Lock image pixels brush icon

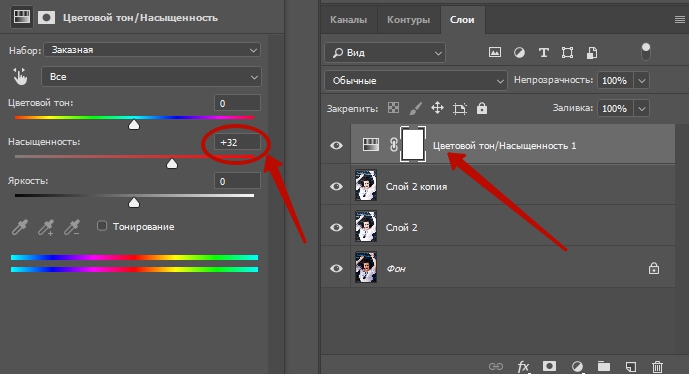pyautogui.click(x=415, y=108)
